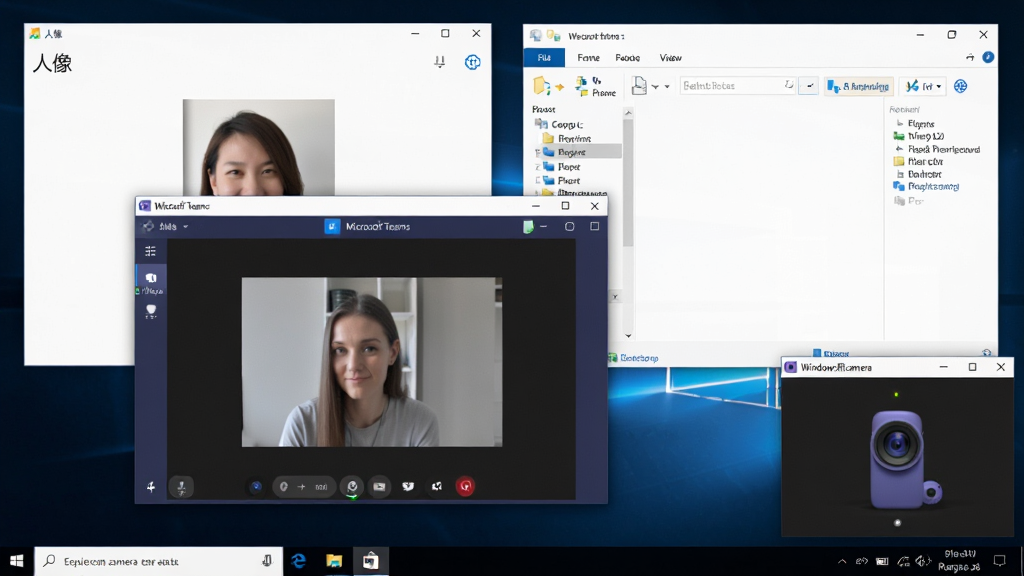Click the portrait photo in 人像 window
The image size is (1024, 576).
tap(259, 148)
